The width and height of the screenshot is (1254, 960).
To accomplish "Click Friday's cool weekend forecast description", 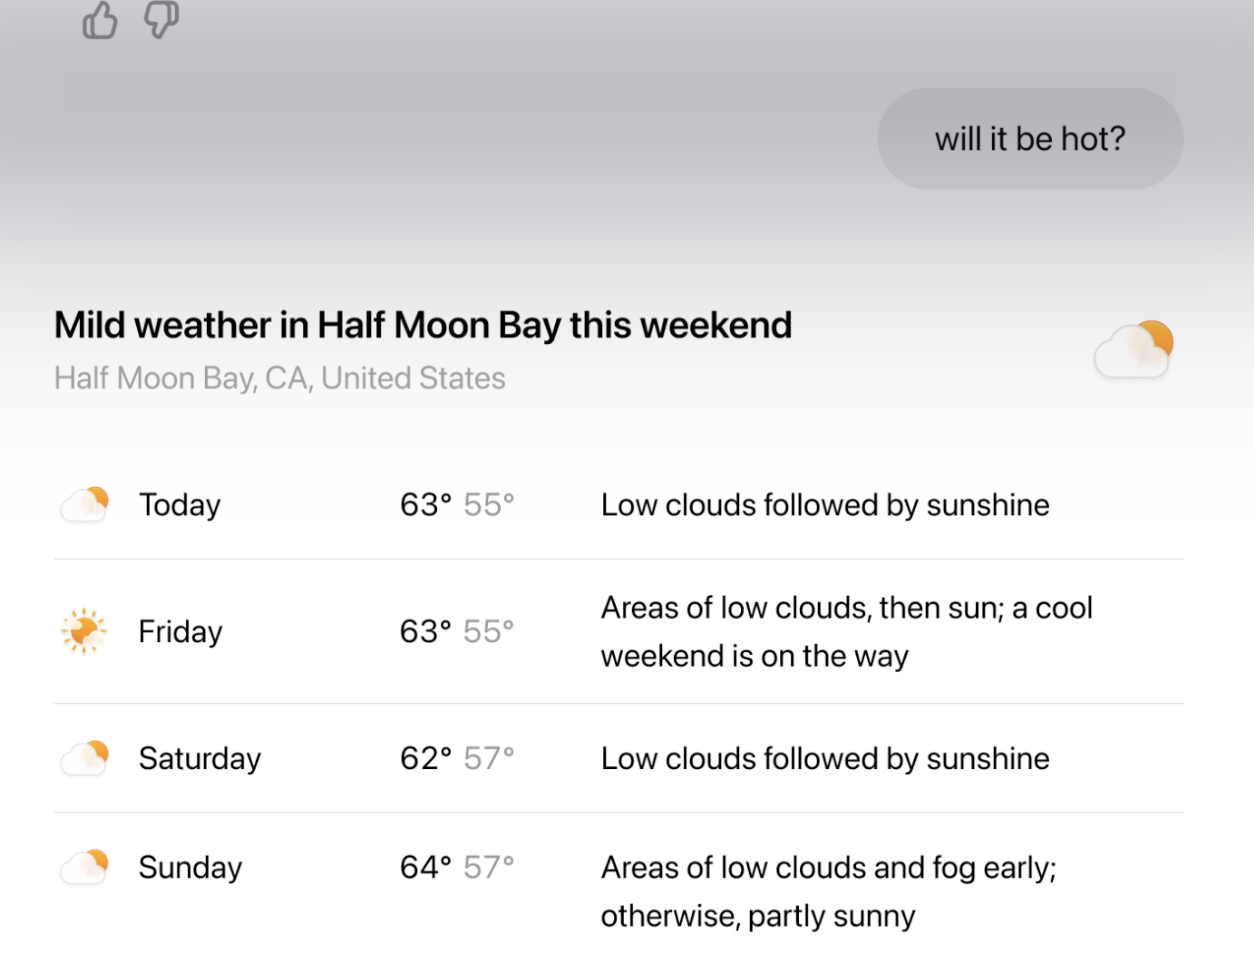I will [x=846, y=632].
